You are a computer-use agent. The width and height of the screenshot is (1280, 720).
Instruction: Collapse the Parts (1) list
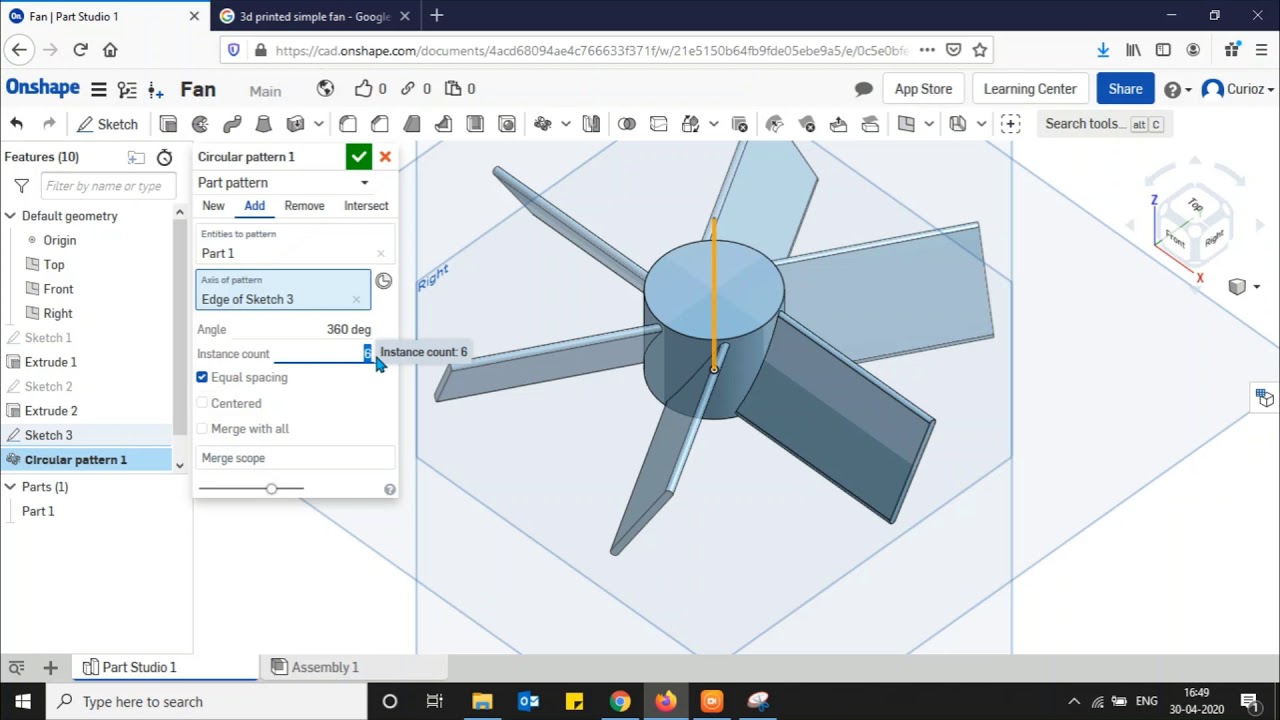point(10,487)
